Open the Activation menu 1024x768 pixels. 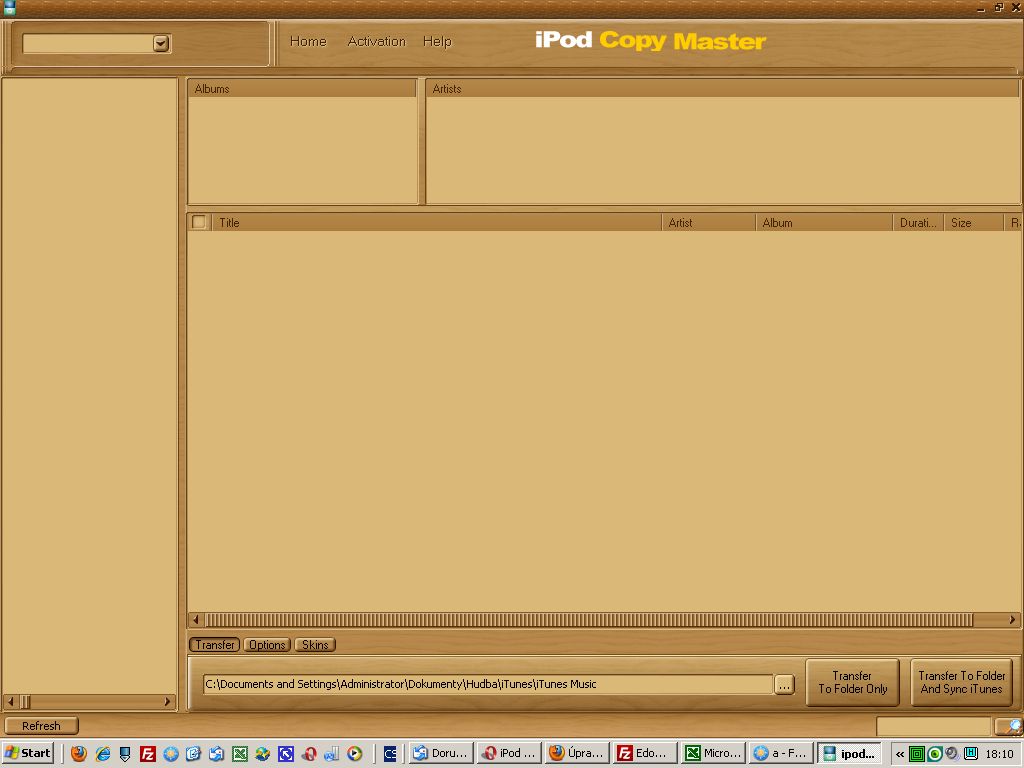376,41
